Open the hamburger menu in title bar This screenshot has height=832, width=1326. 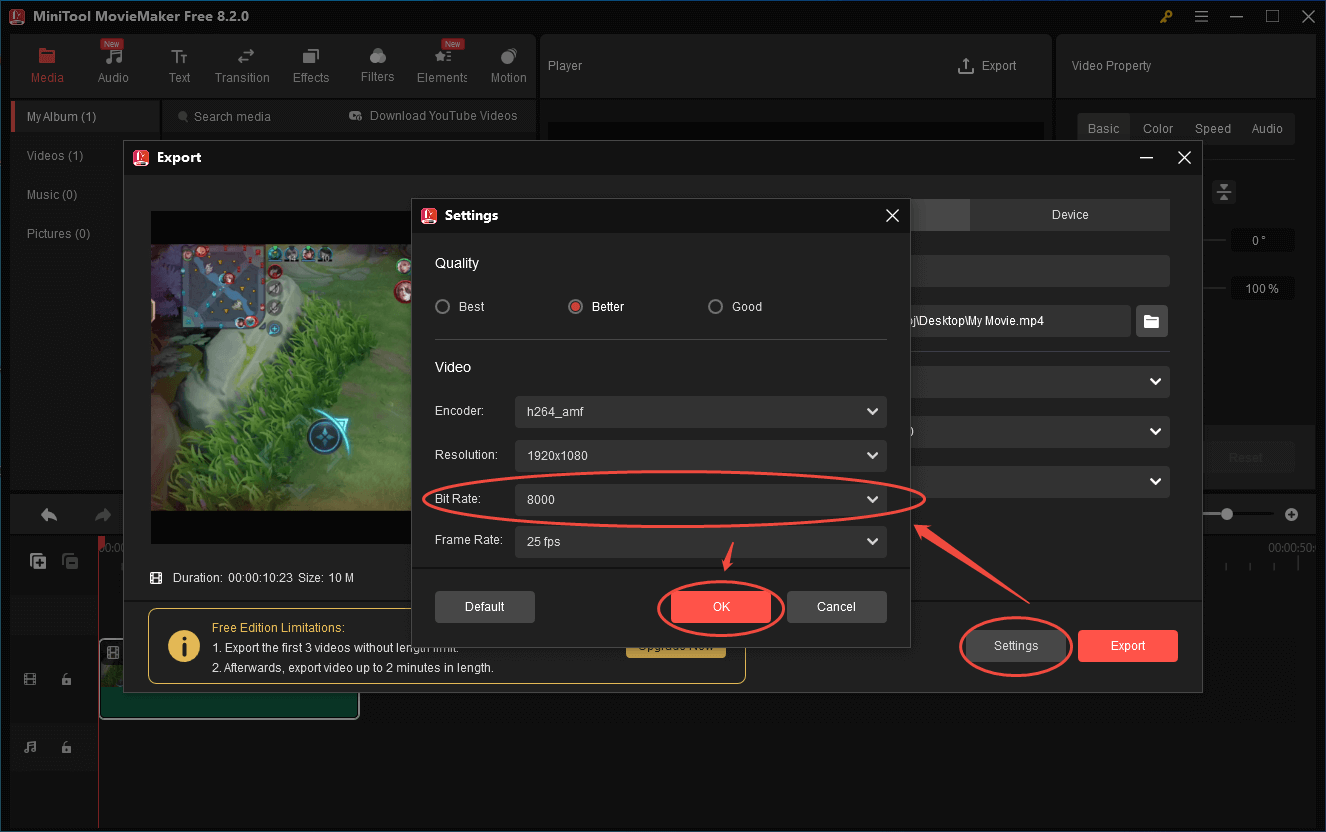(1201, 16)
